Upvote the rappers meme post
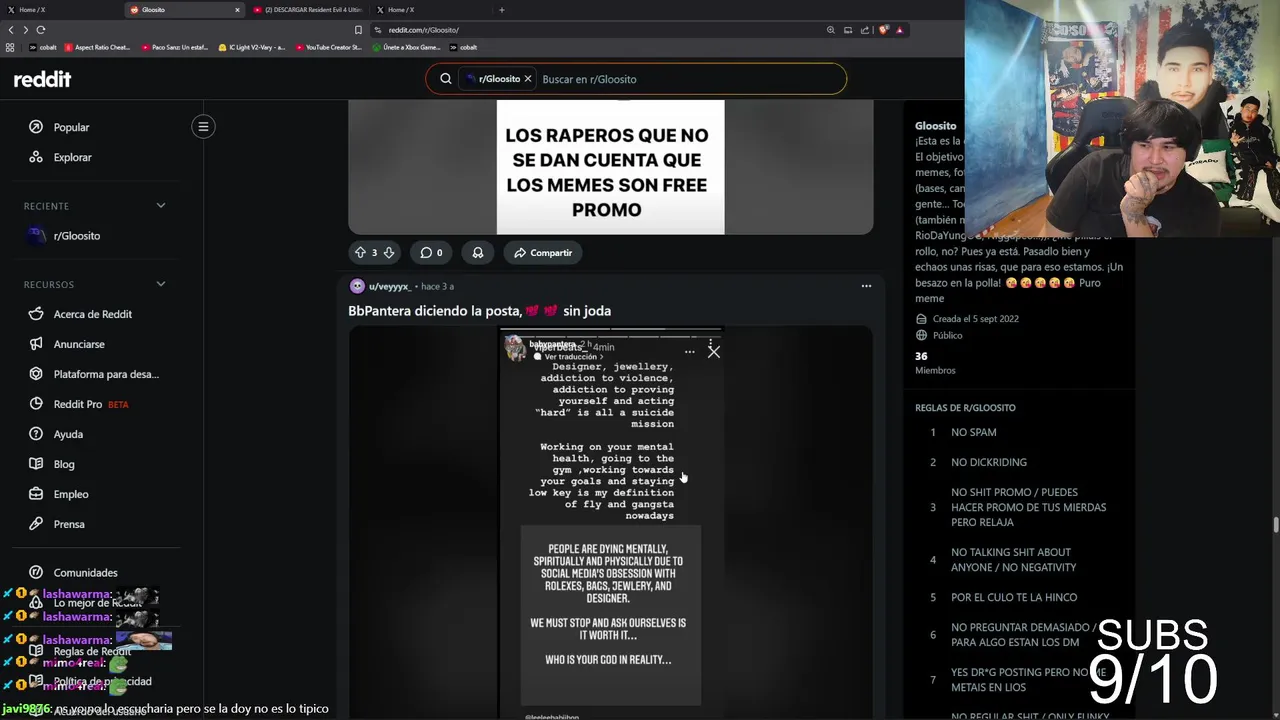The image size is (1280, 720). point(360,253)
